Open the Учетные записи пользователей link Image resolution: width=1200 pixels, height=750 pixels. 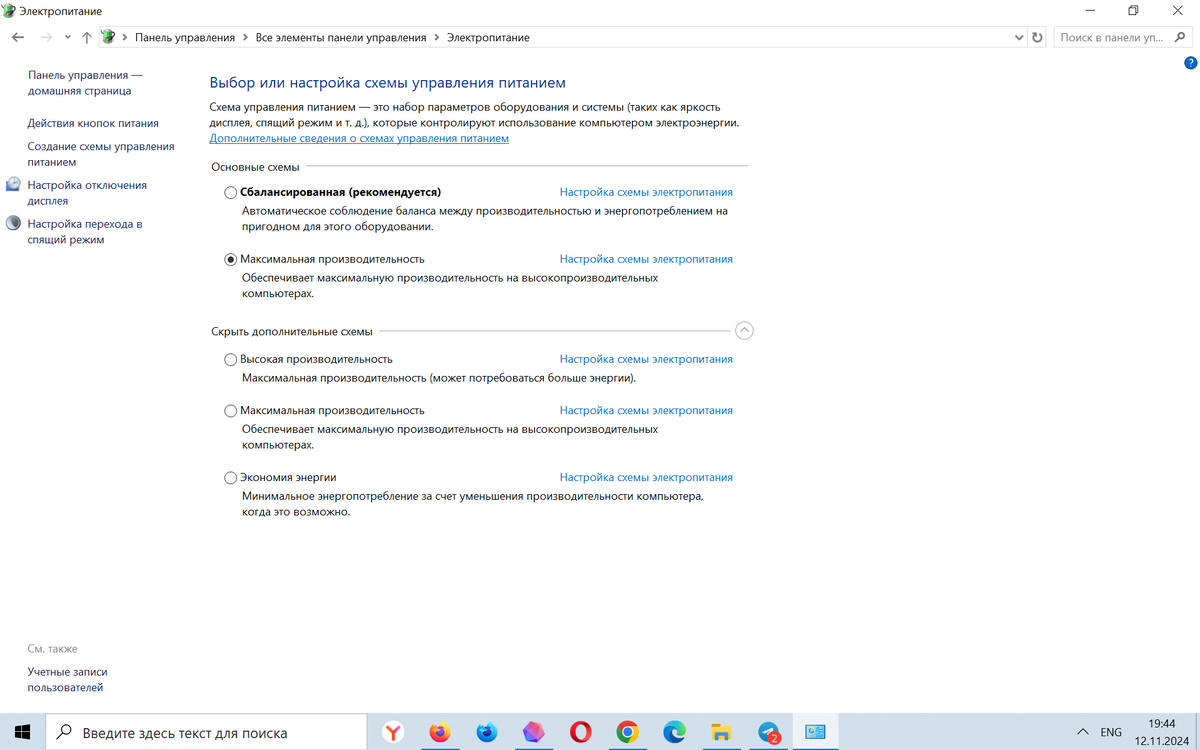[x=67, y=680]
